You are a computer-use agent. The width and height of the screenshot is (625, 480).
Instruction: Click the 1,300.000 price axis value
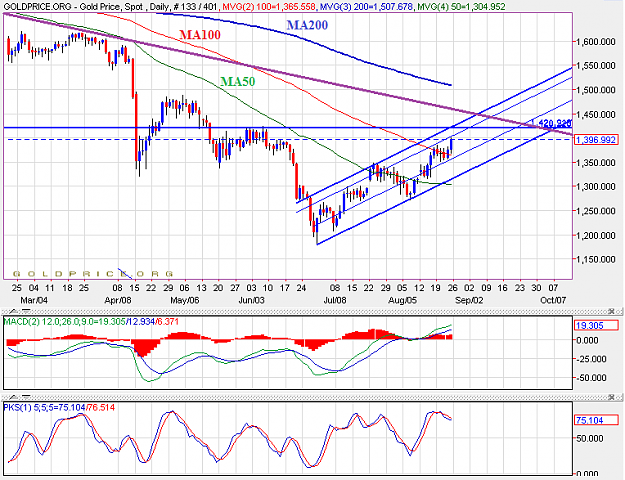point(596,187)
